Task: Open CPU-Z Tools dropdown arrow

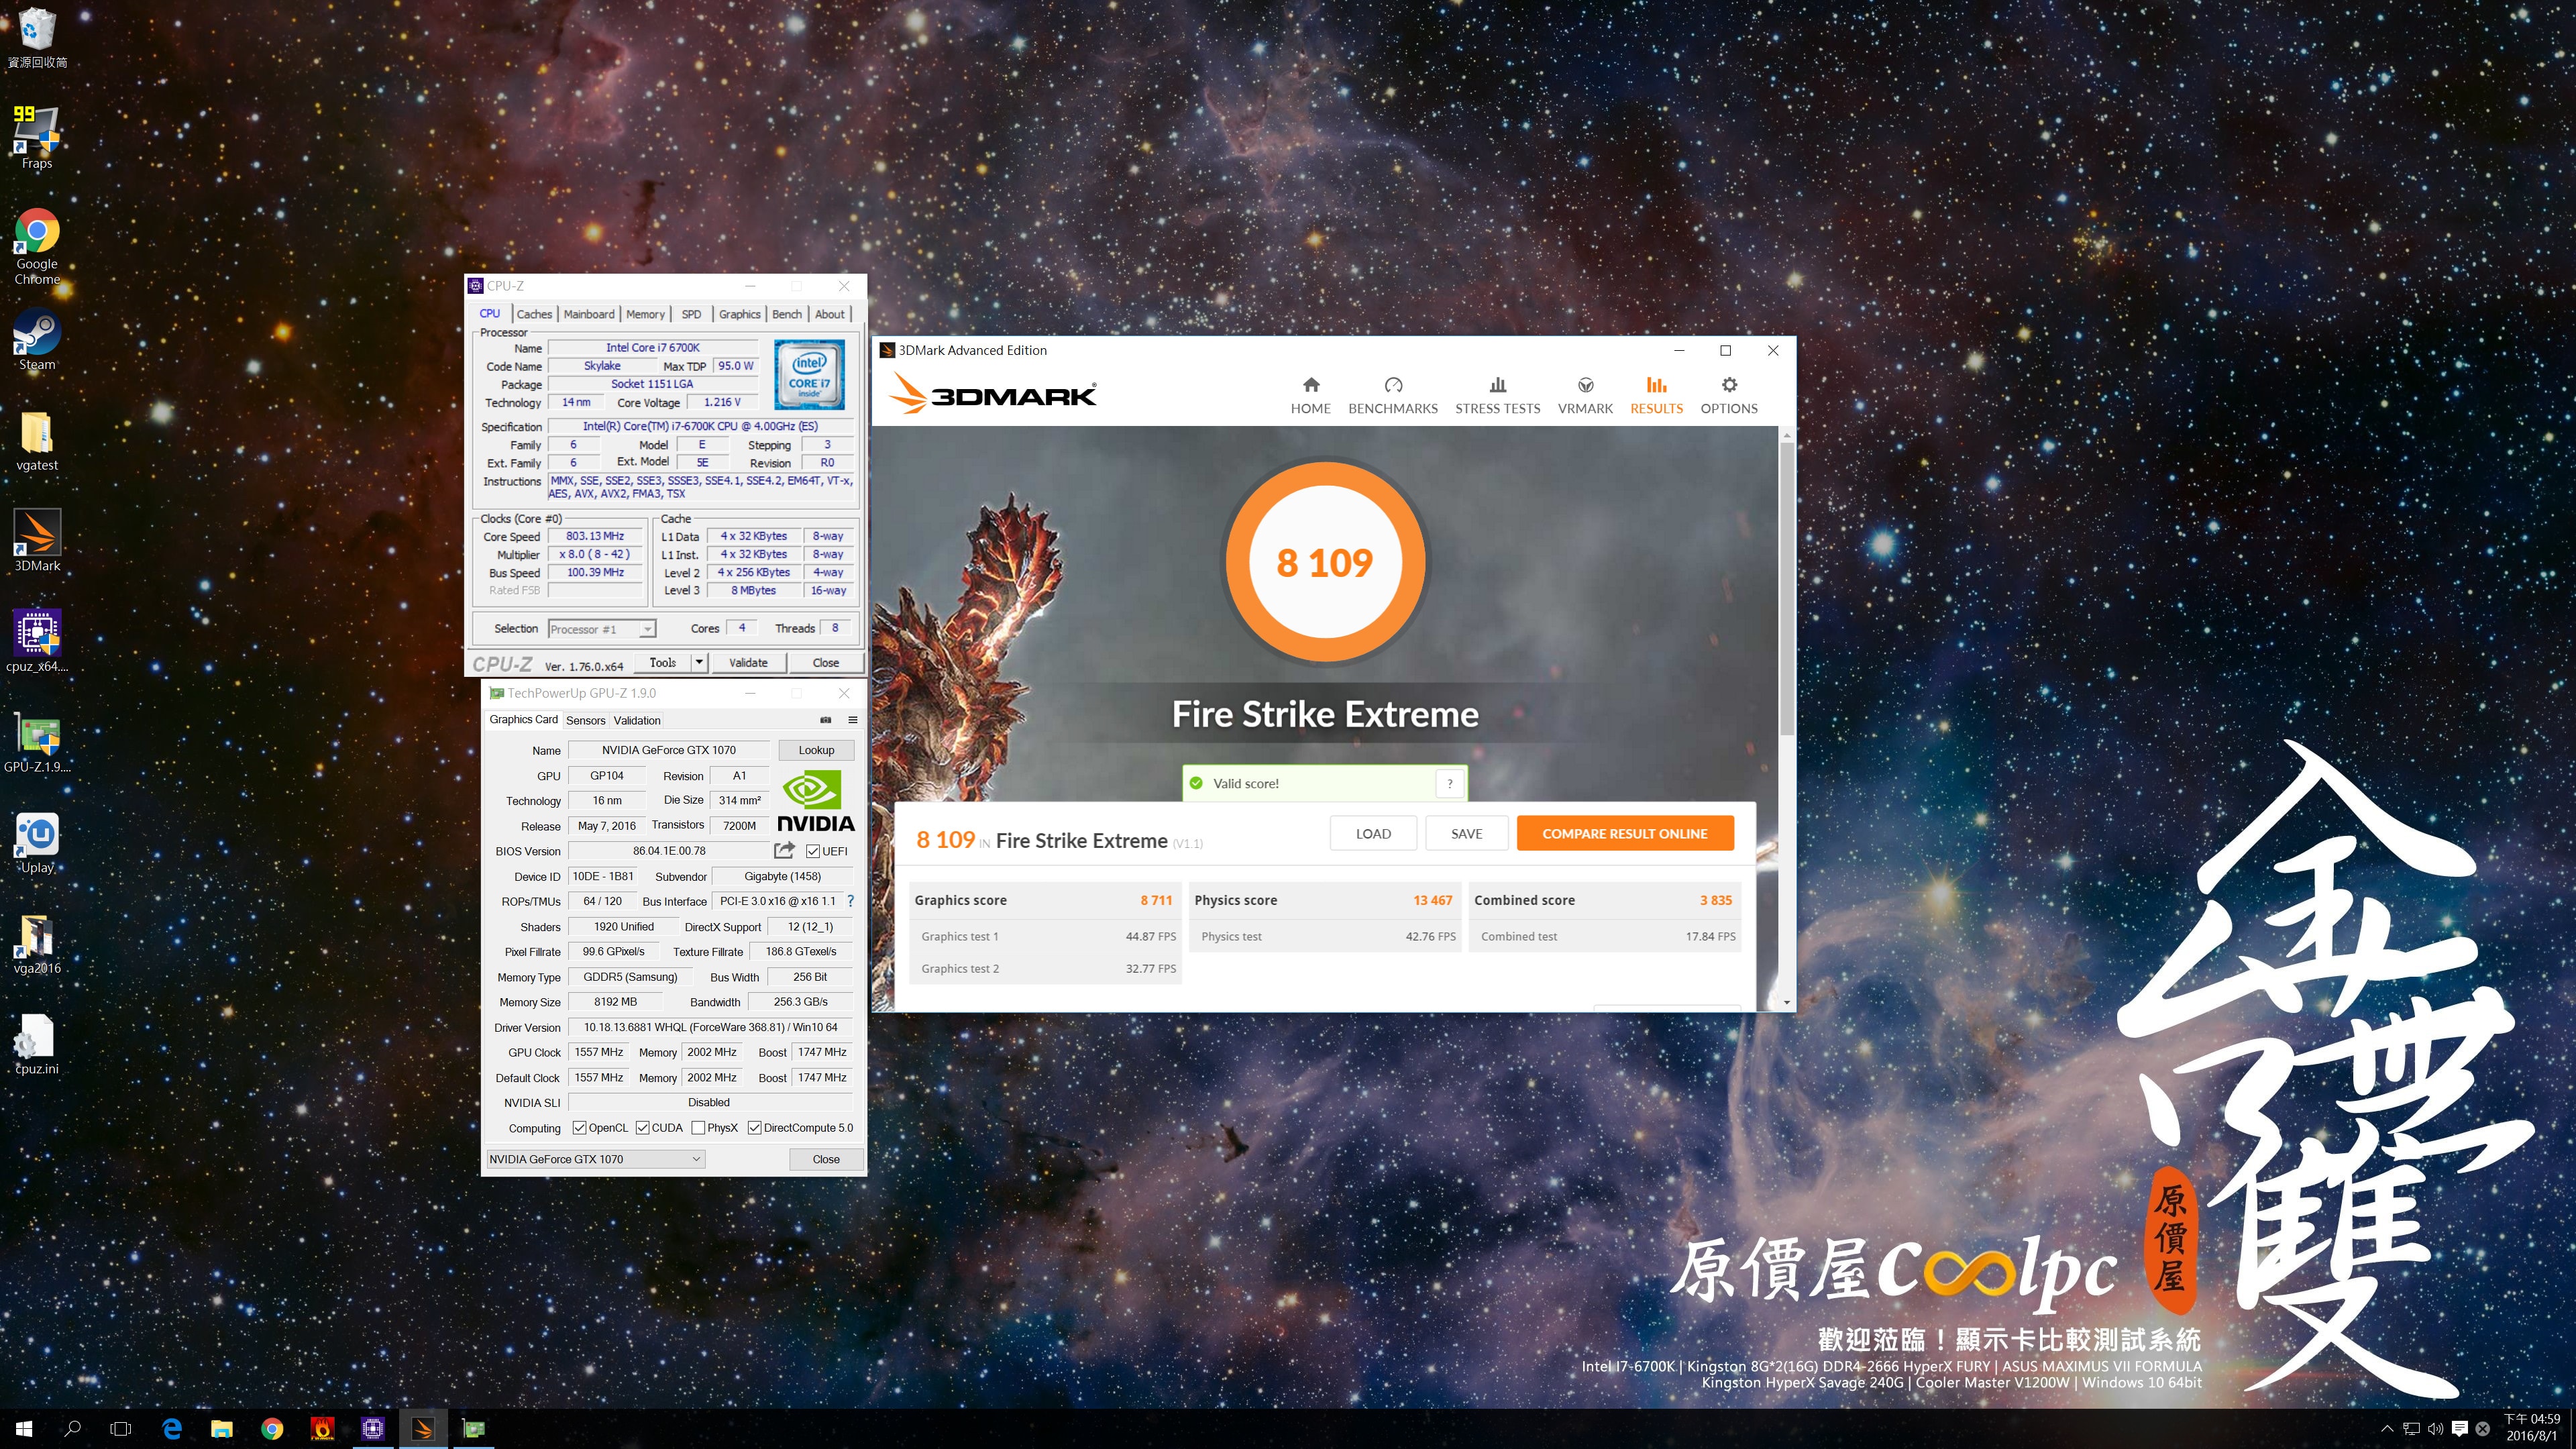Action: click(x=699, y=662)
